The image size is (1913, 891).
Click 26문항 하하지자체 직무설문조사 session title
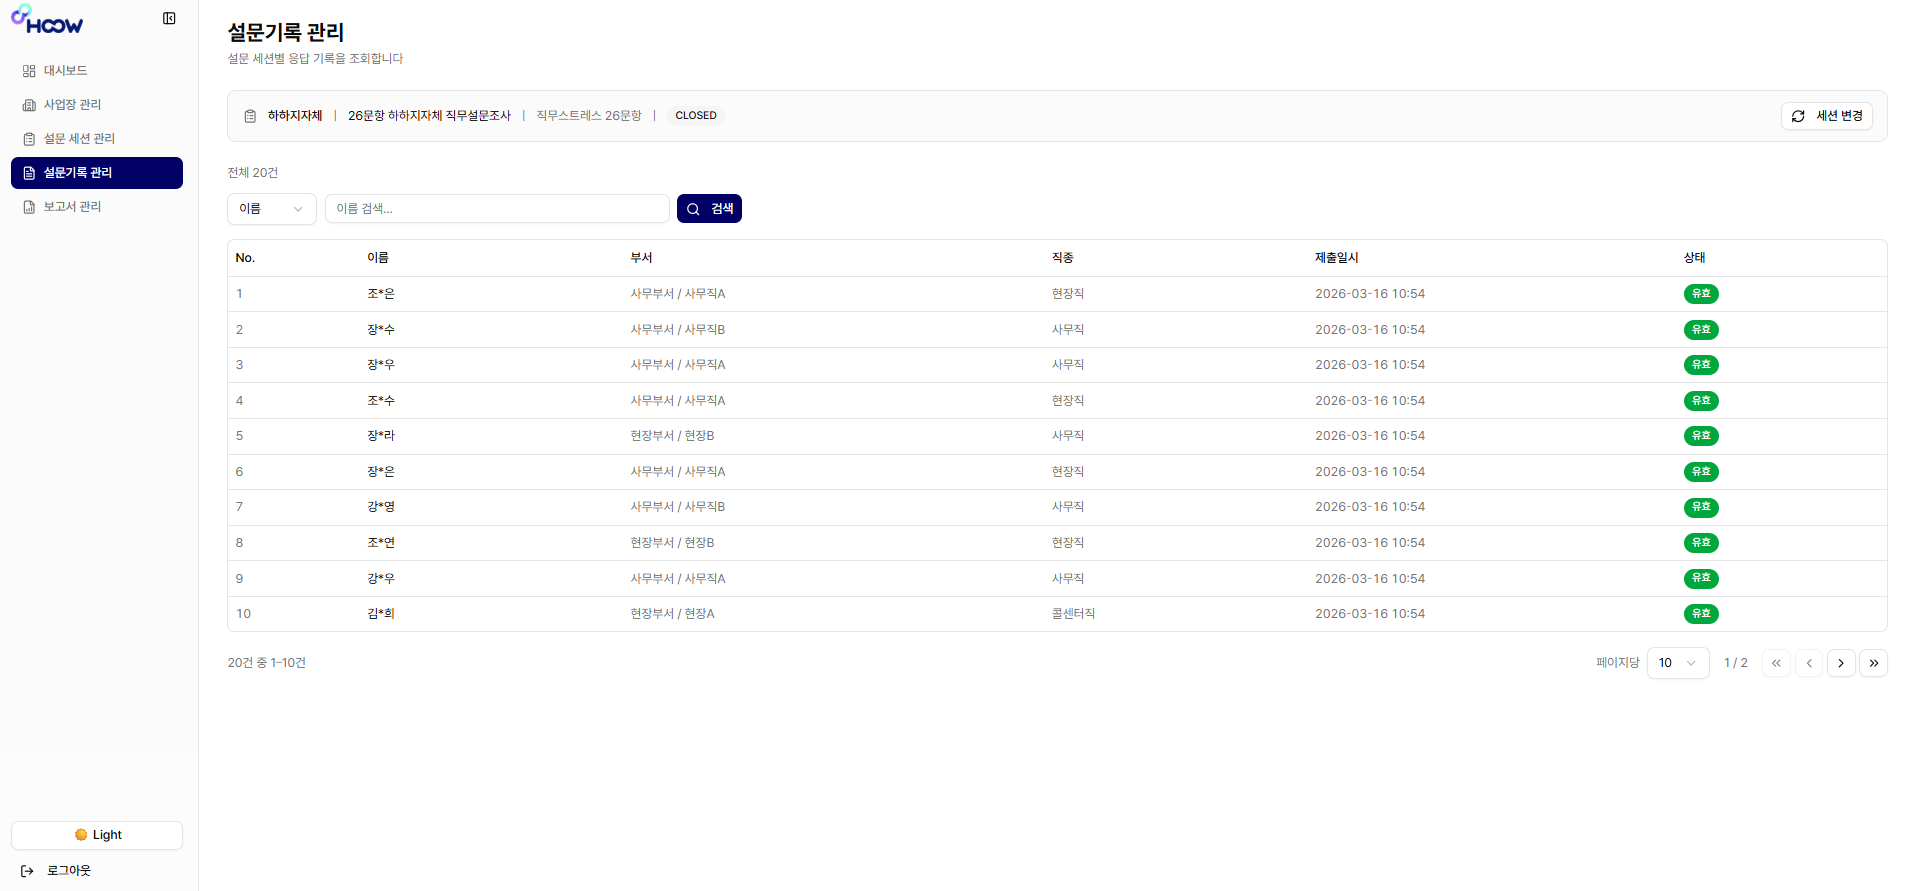point(429,116)
